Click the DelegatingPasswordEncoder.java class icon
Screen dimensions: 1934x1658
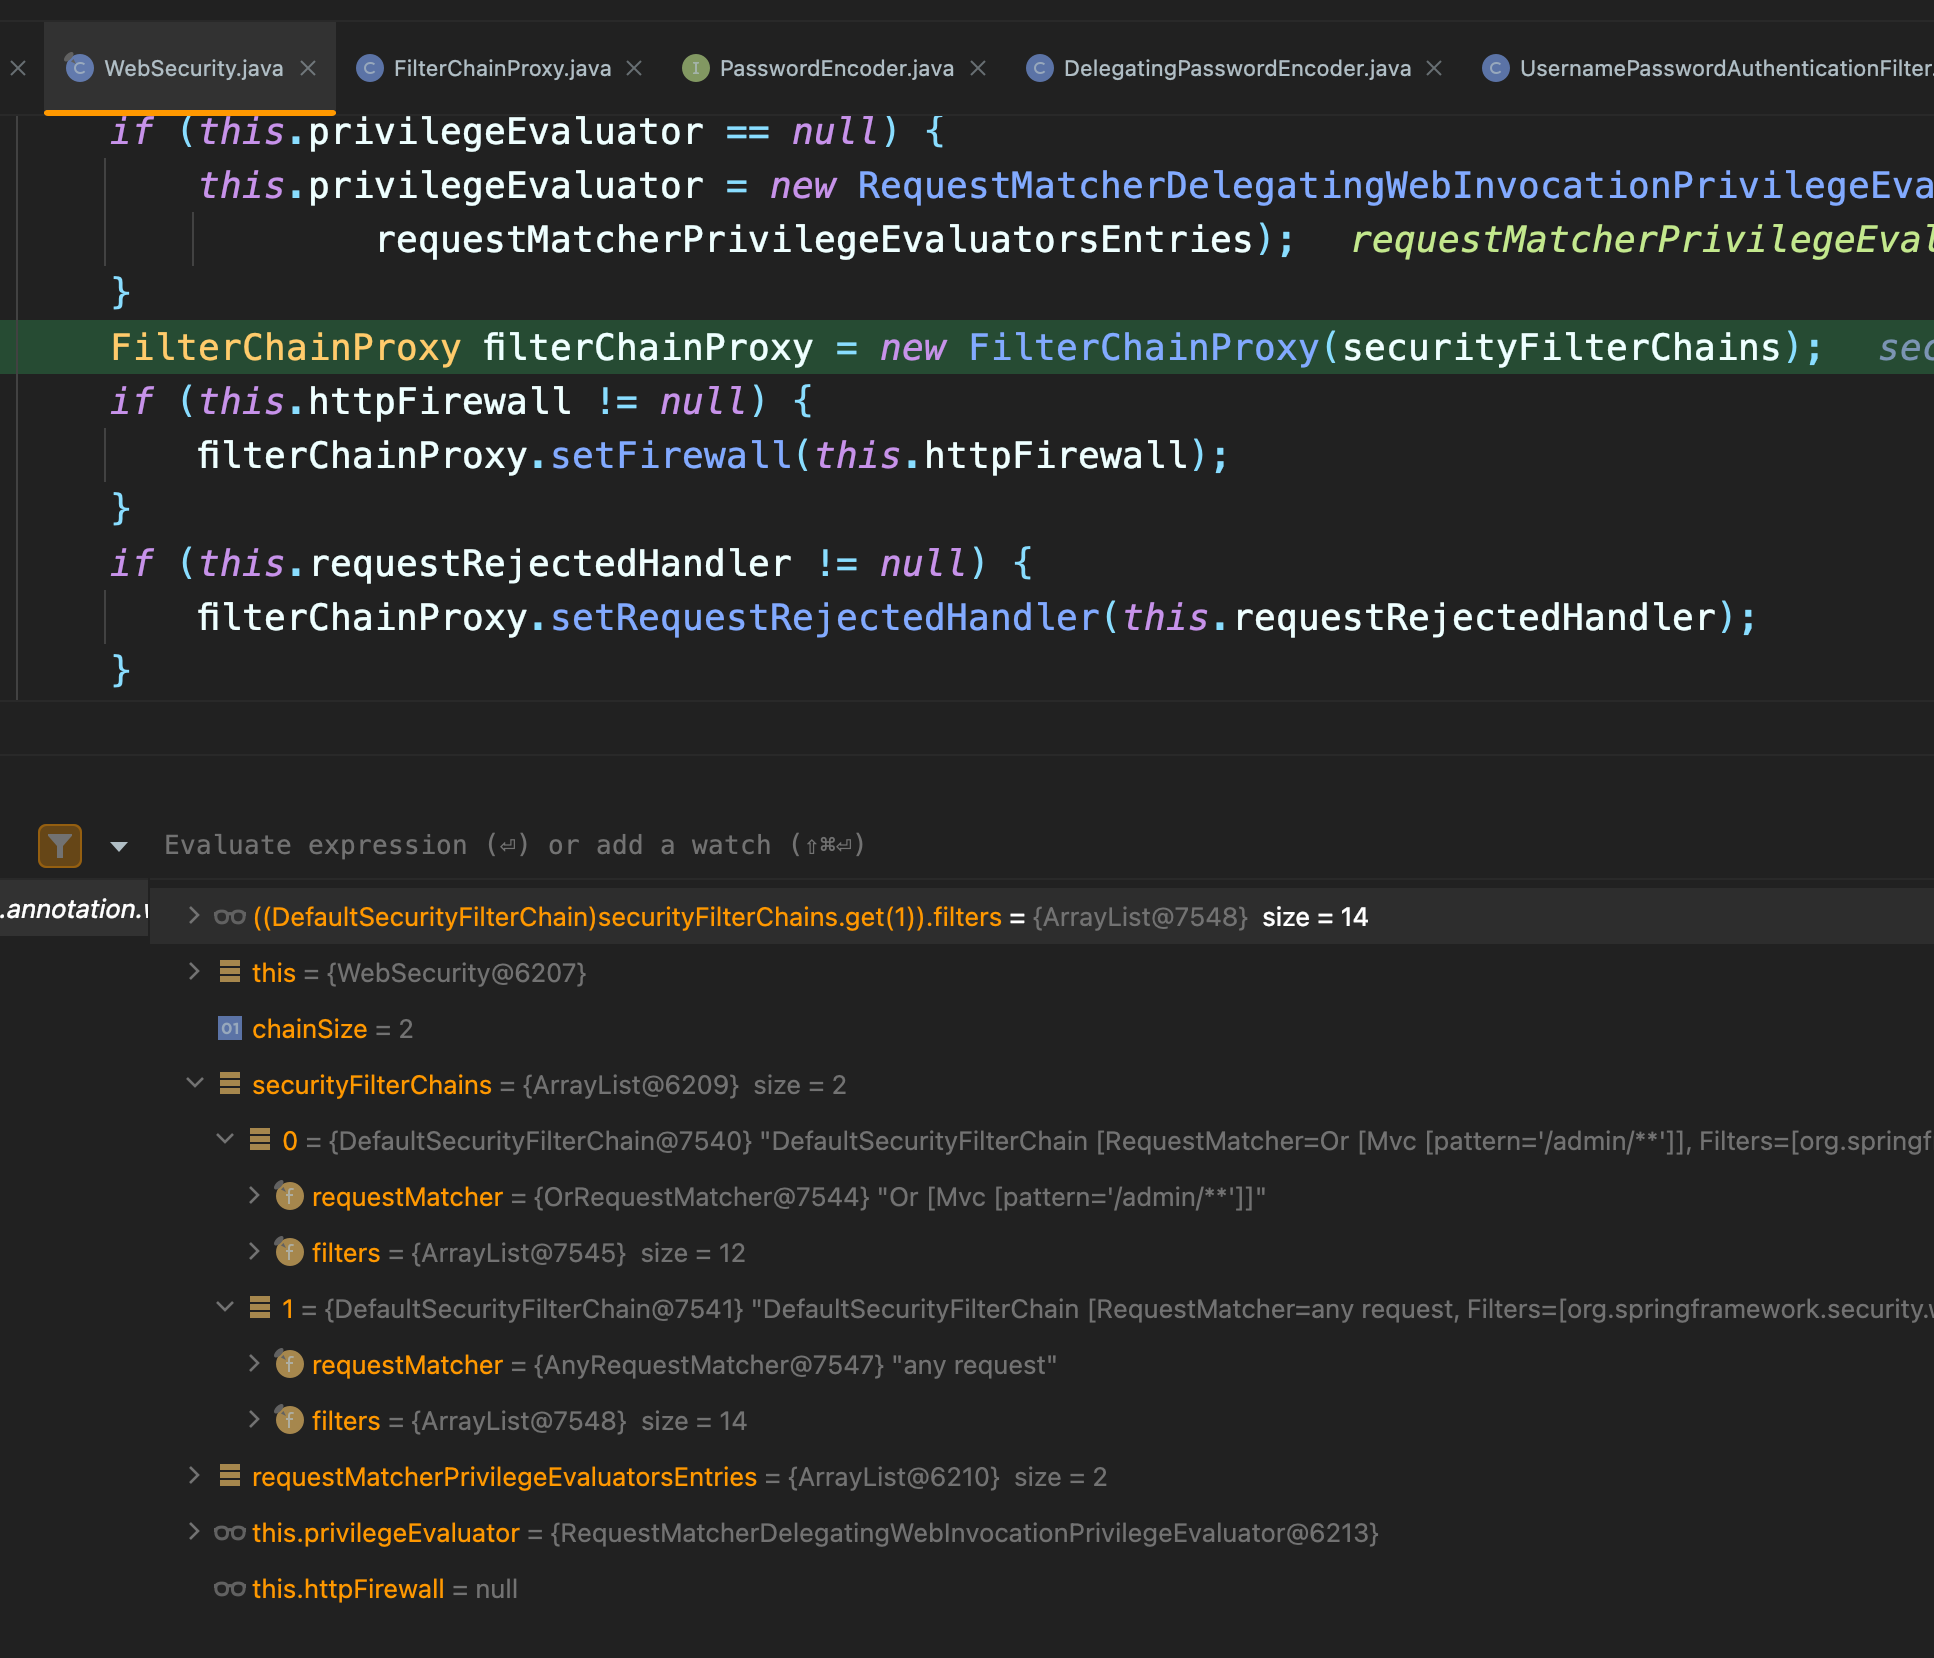coord(1040,68)
